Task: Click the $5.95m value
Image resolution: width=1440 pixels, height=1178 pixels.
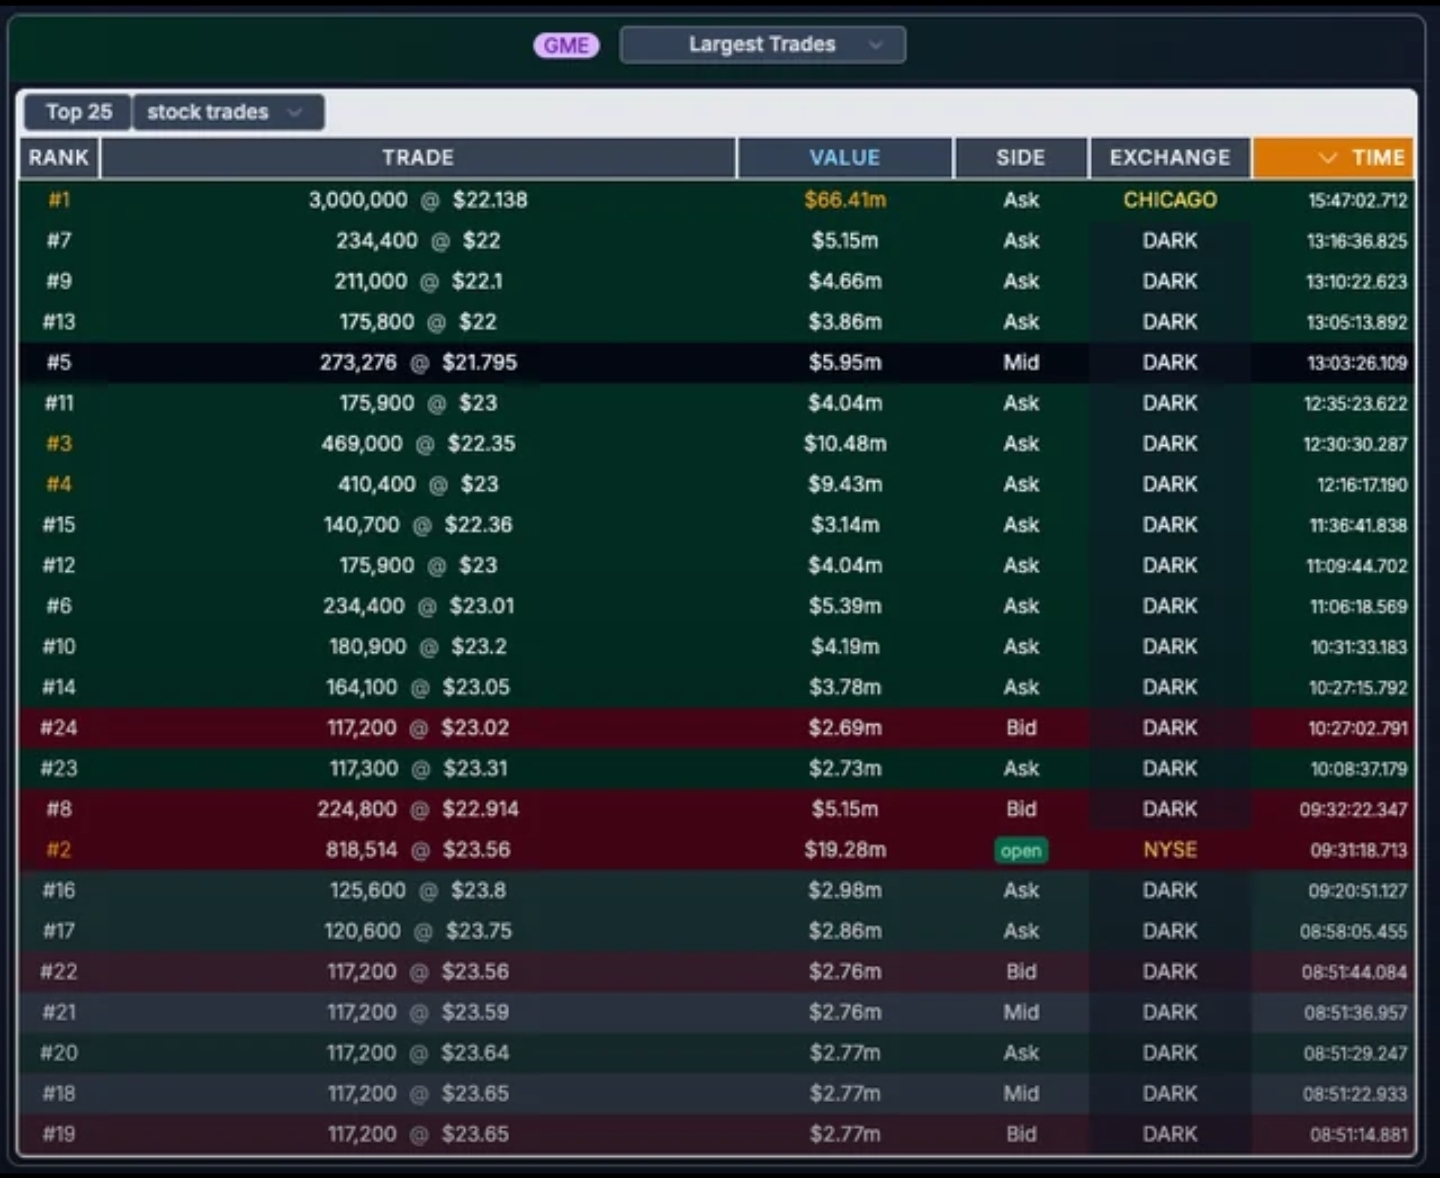Action: (x=845, y=362)
